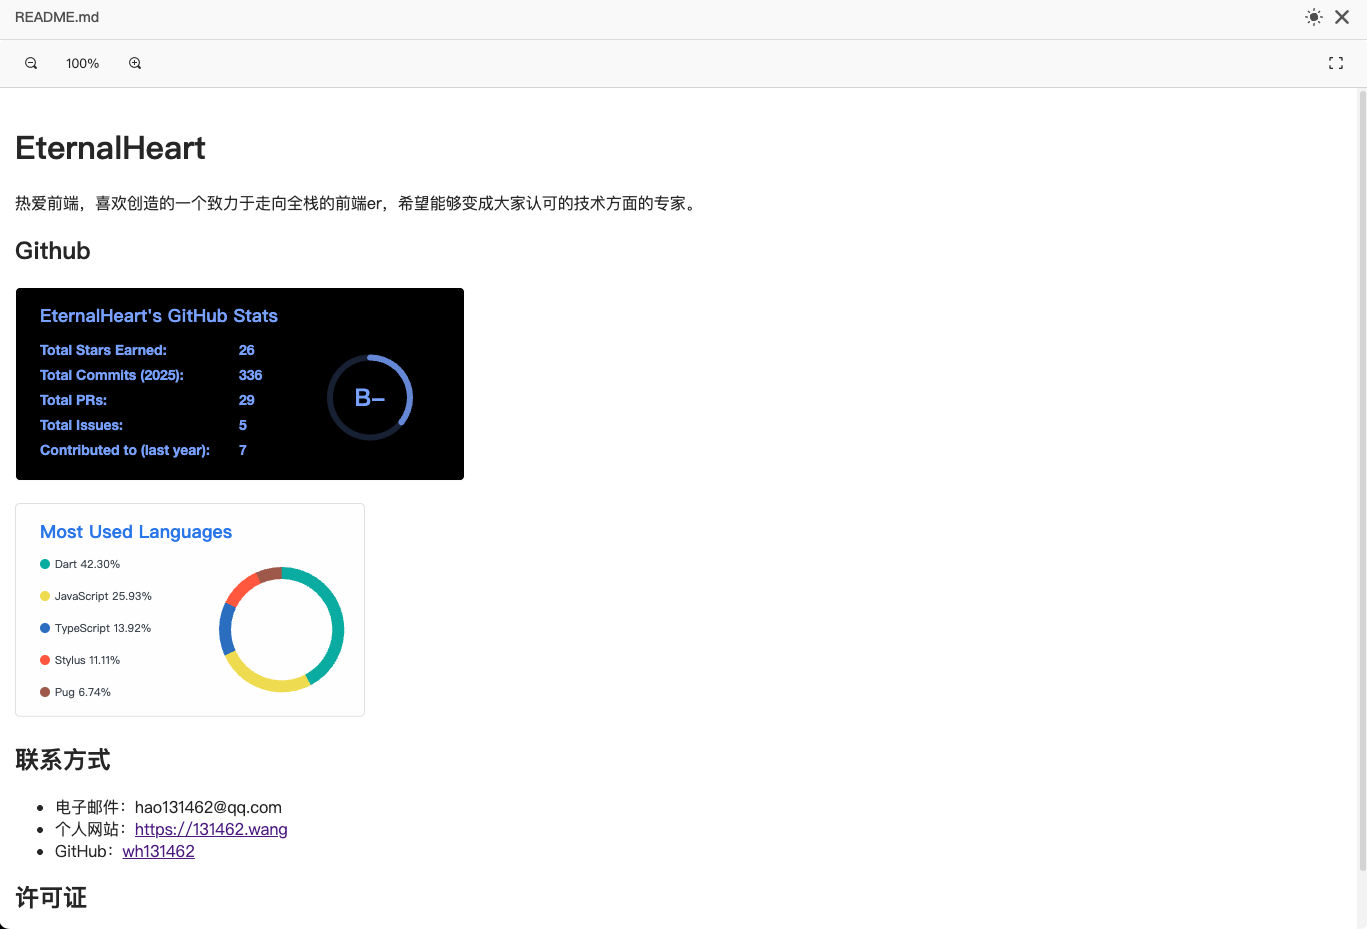Click the EternalHeart main heading

pos(111,148)
